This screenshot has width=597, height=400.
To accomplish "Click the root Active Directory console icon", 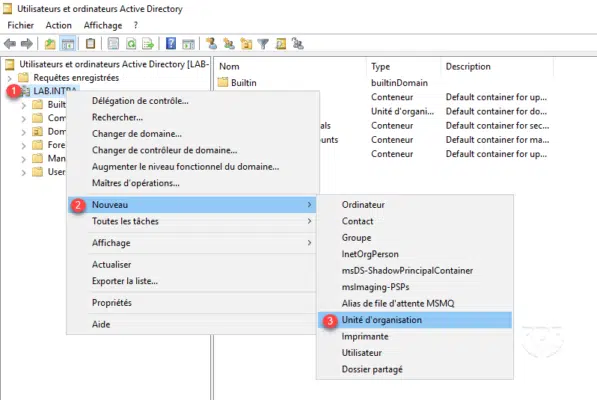I will [x=10, y=64].
